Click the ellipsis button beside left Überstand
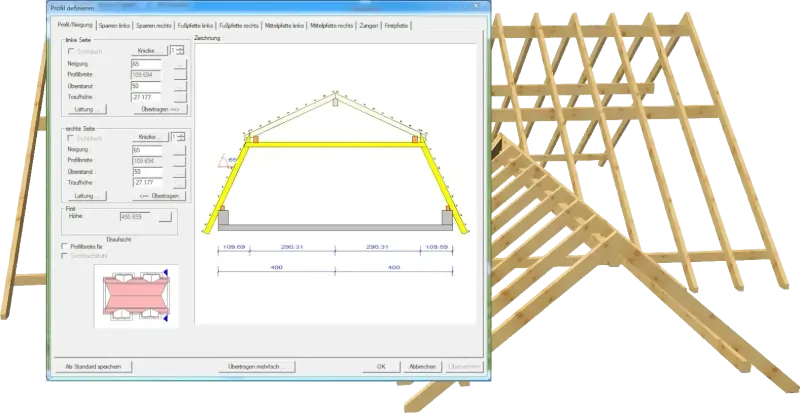800x413 pixels. (180, 86)
